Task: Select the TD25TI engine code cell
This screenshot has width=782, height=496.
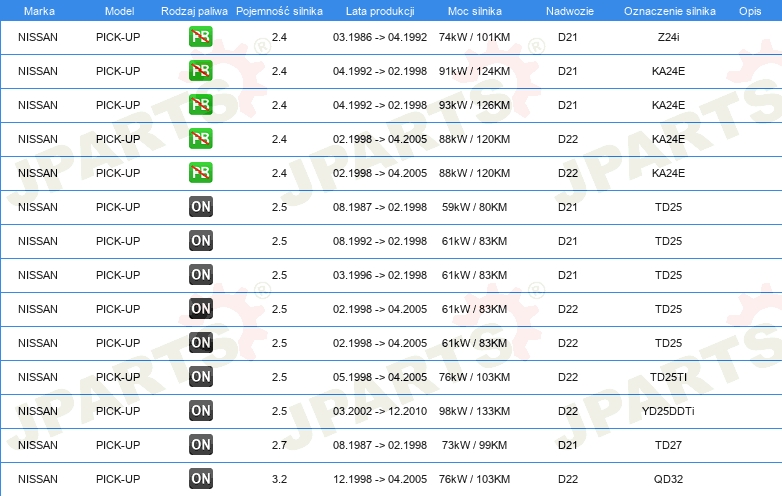Action: pos(668,377)
